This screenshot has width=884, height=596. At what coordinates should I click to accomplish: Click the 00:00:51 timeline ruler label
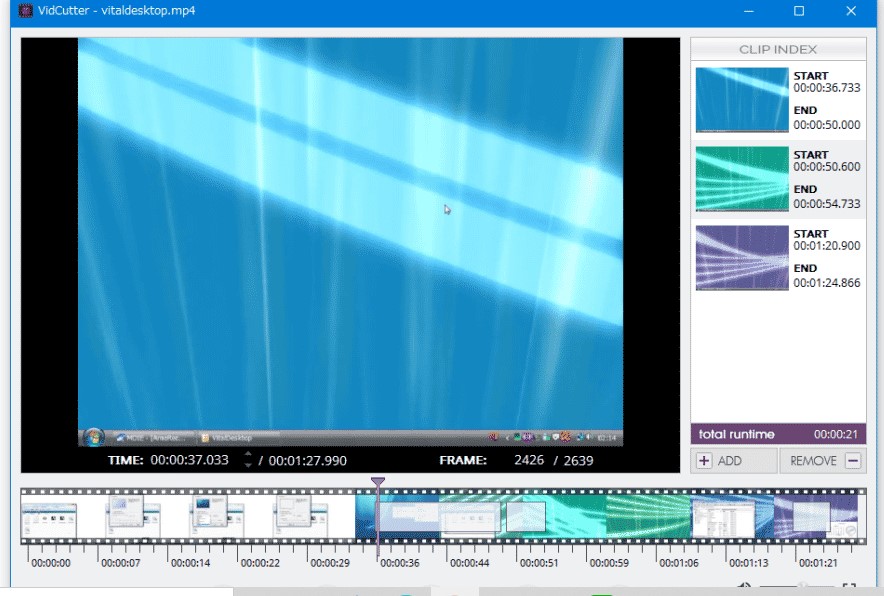click(x=539, y=563)
